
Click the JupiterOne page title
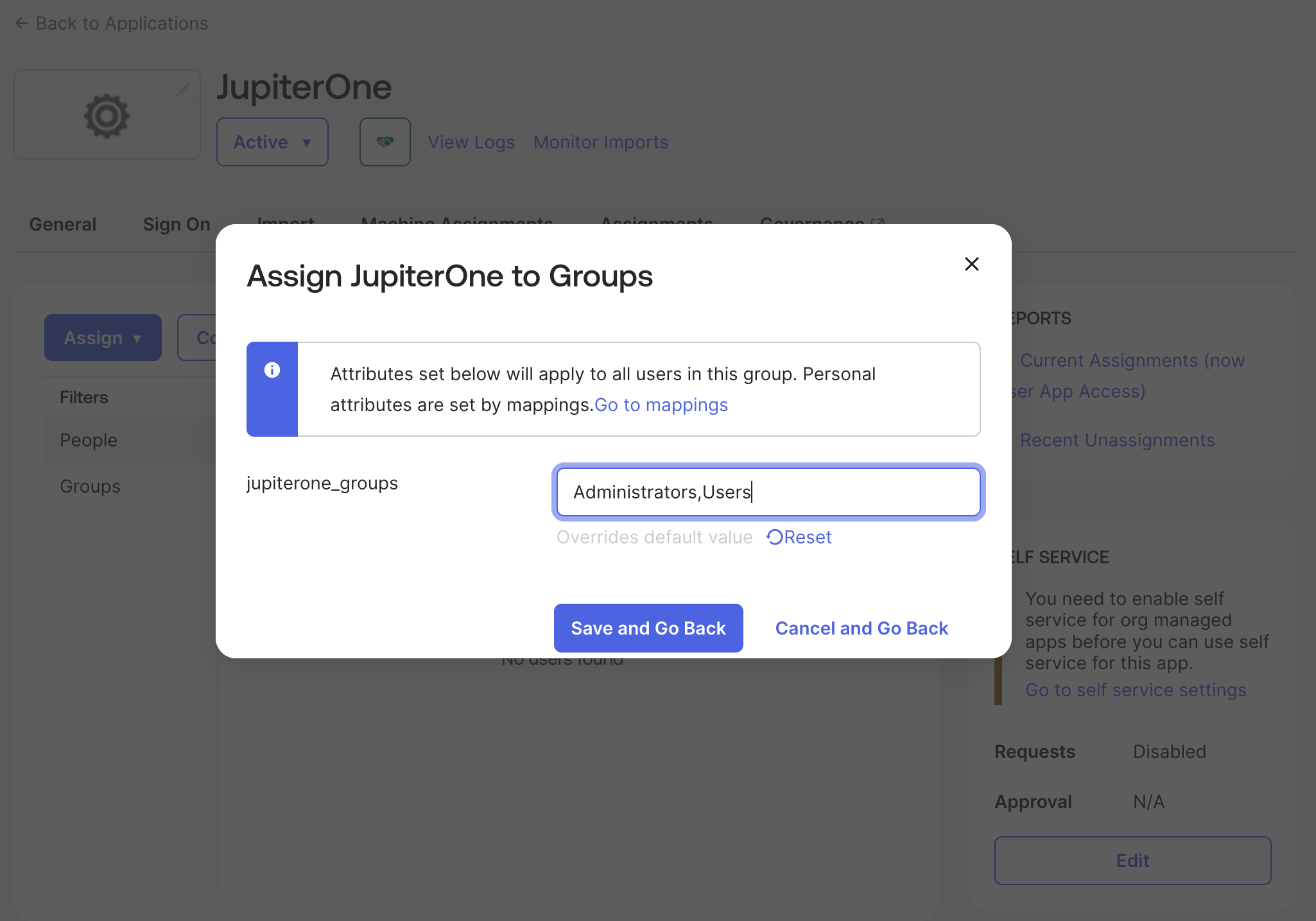(x=304, y=87)
